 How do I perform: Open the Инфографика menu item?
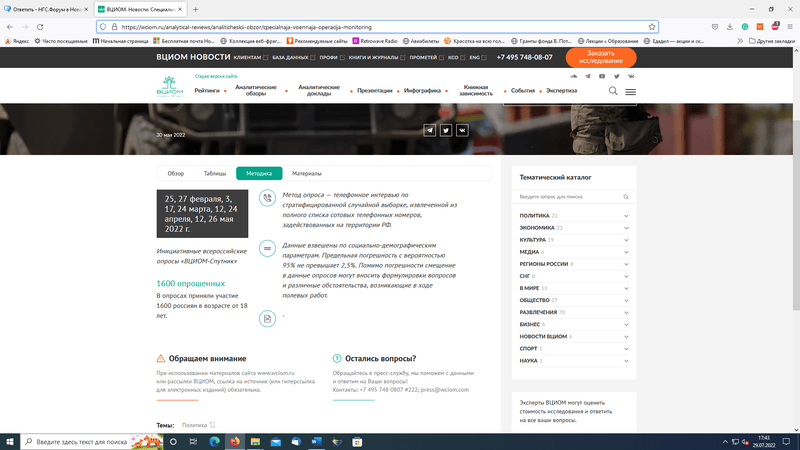coord(422,91)
